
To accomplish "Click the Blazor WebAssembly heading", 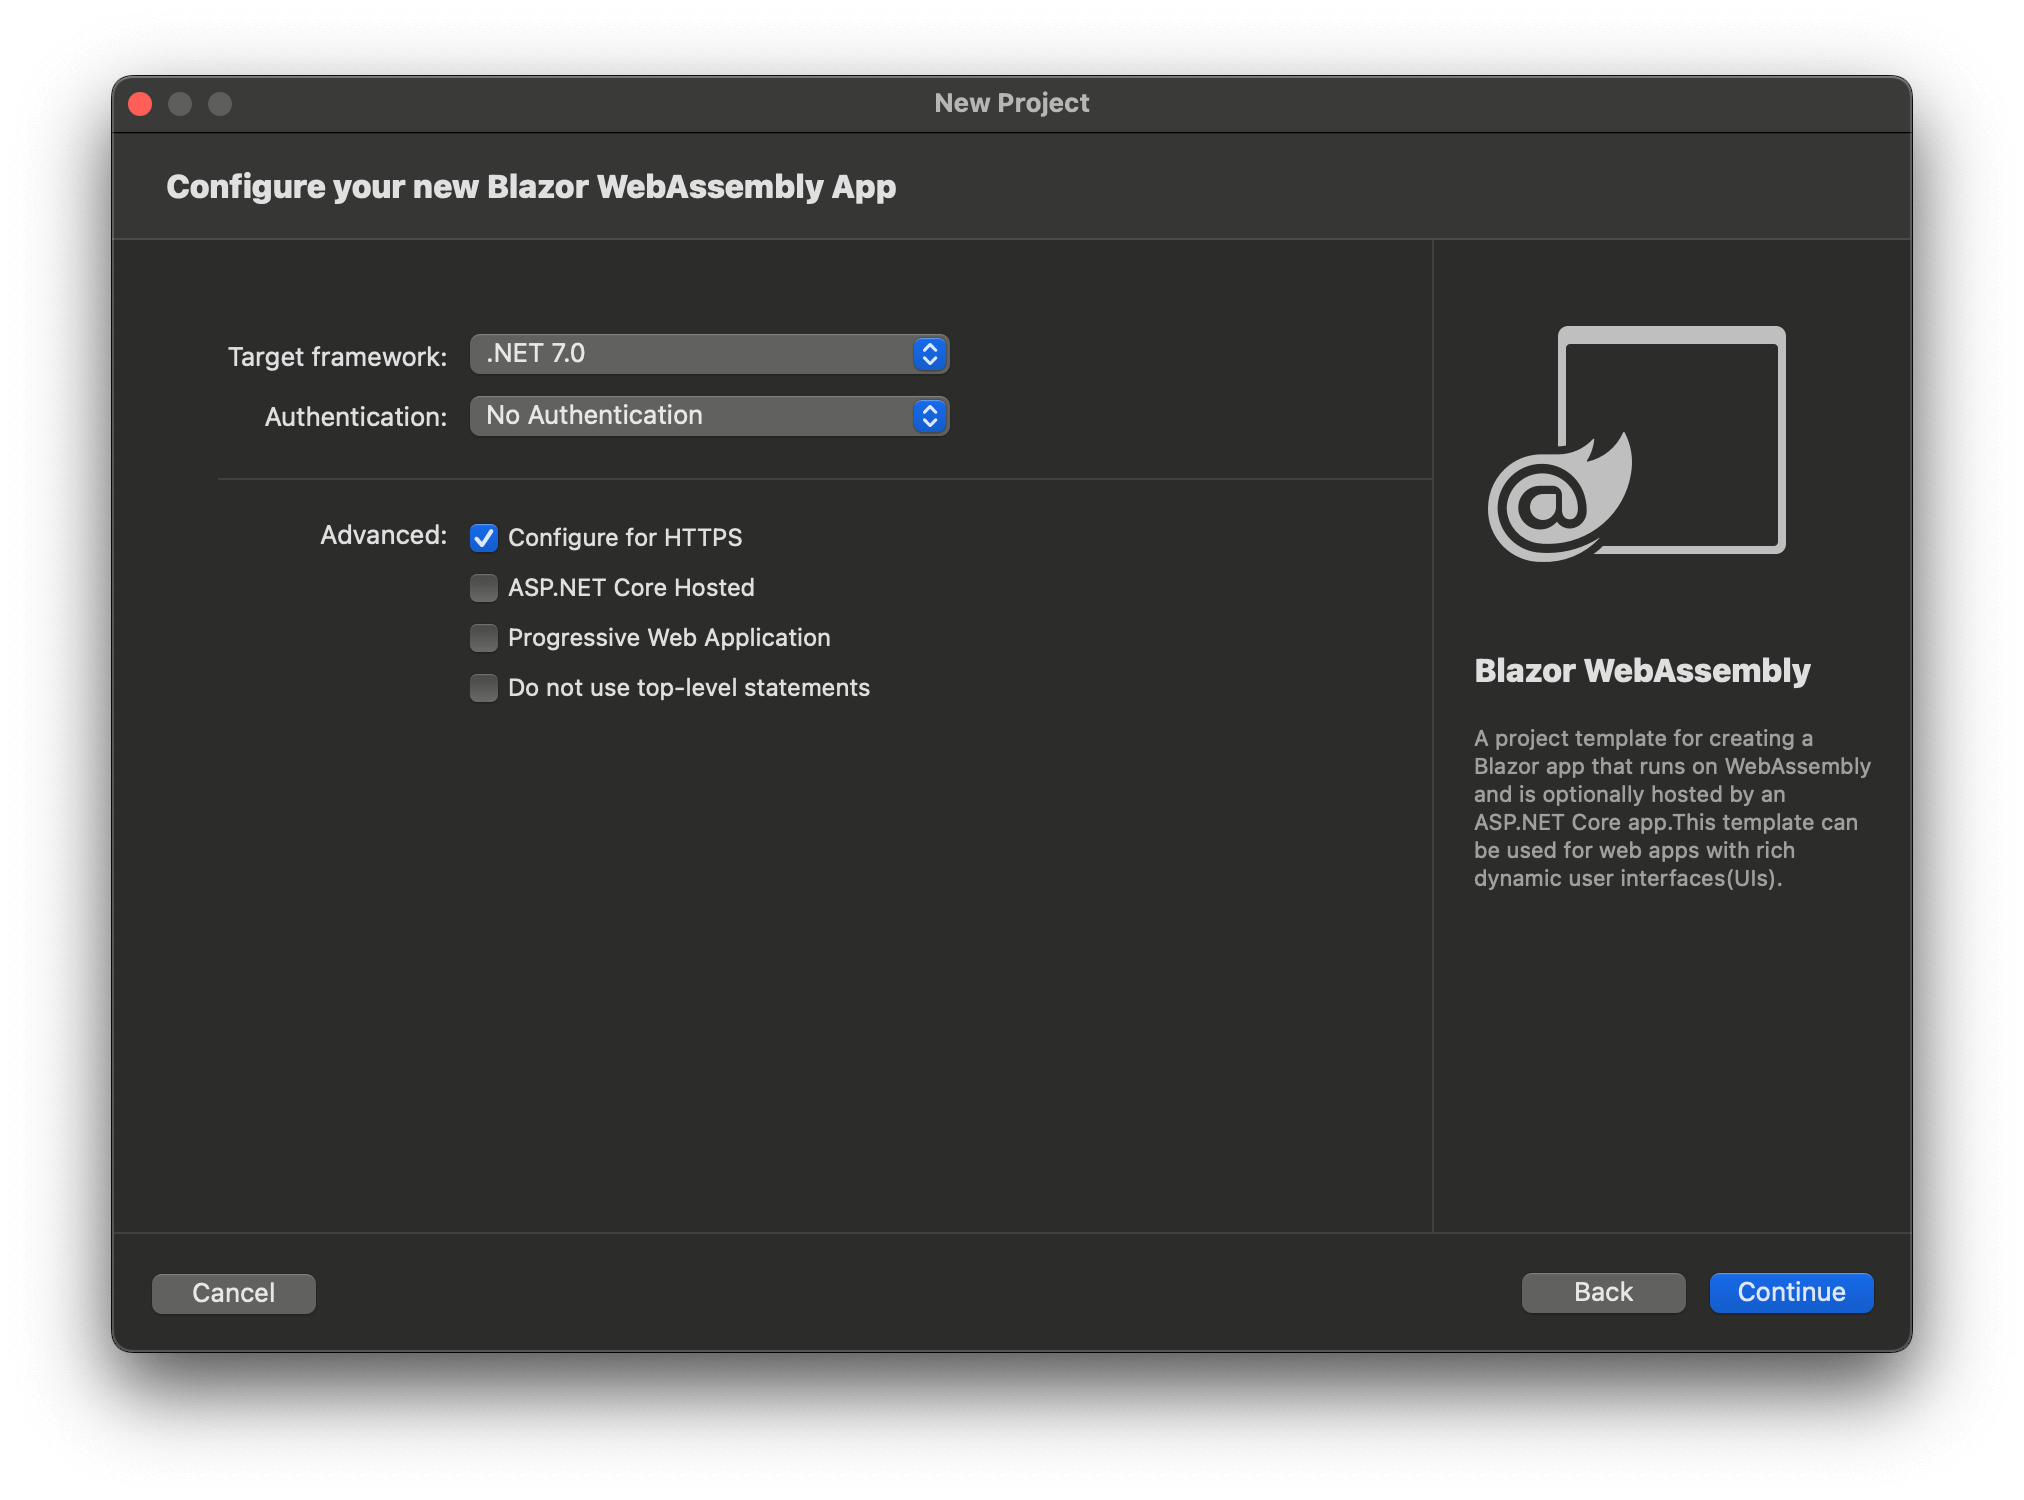I will pos(1642,670).
